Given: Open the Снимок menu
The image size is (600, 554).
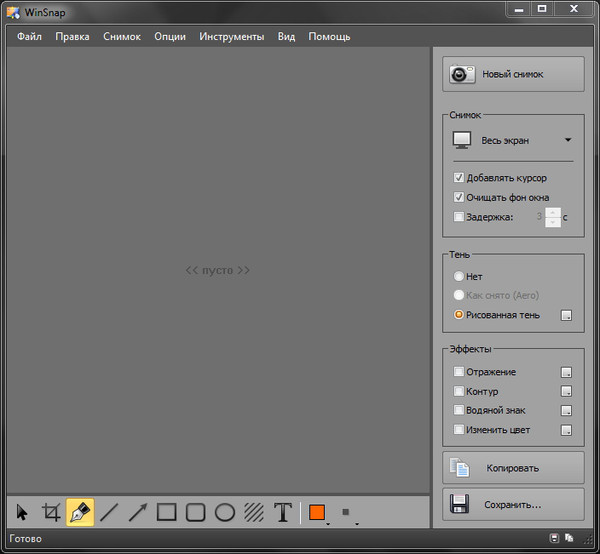Looking at the screenshot, I should (121, 37).
